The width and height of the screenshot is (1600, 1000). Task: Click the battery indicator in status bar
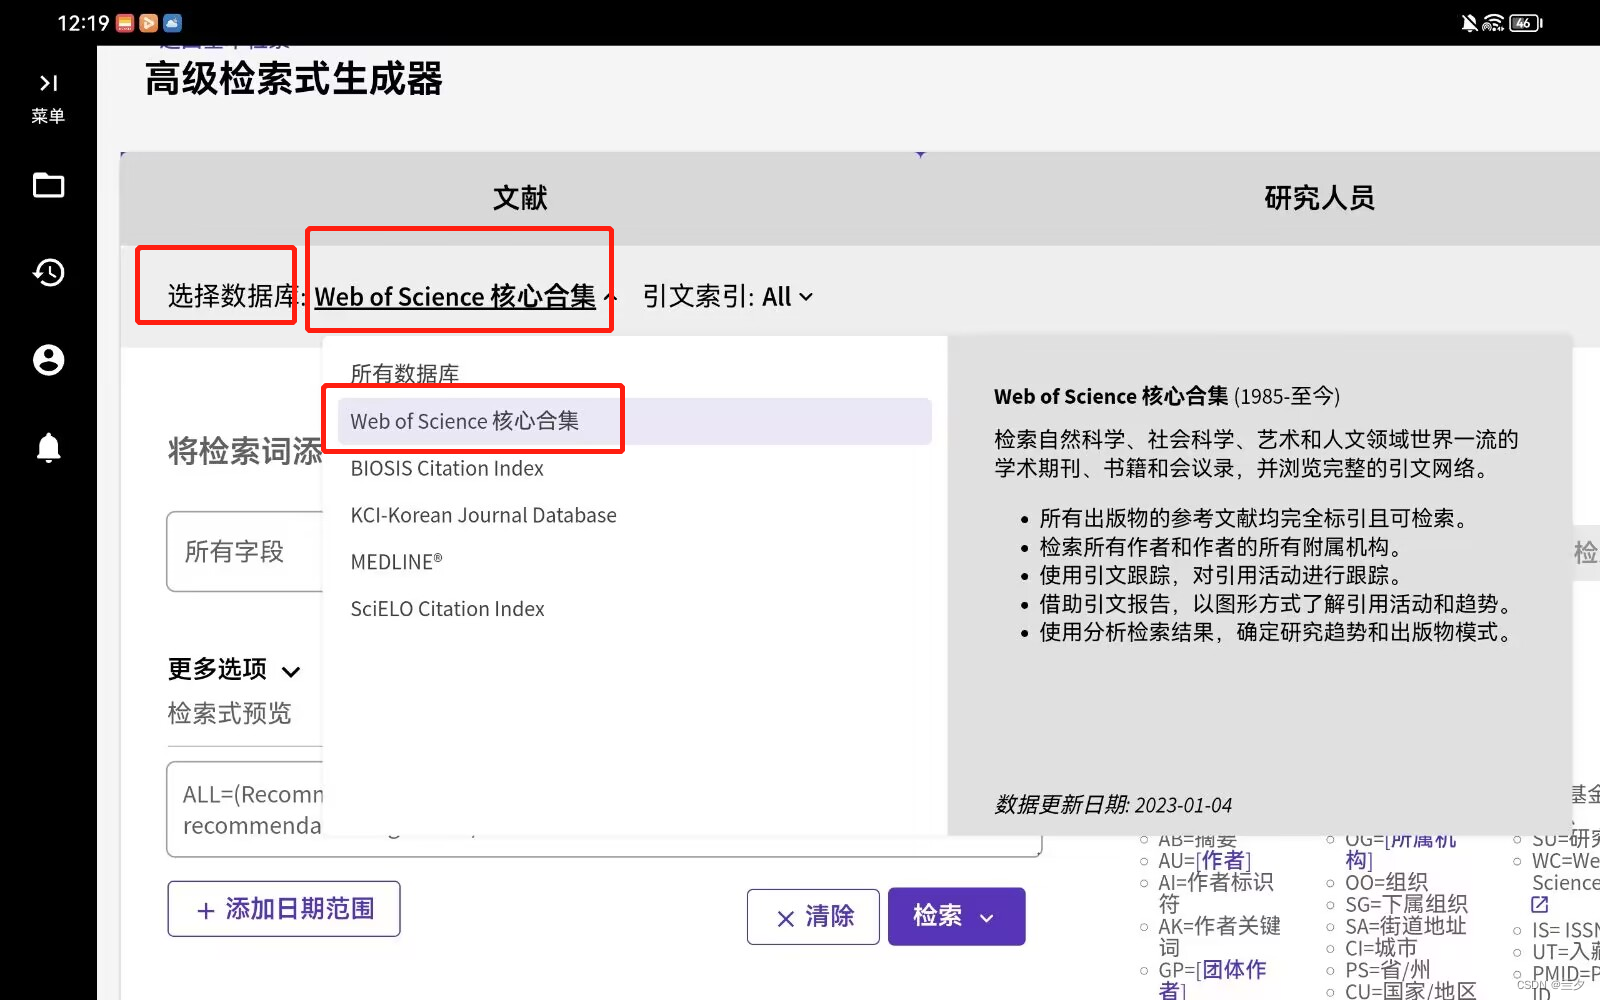coord(1526,23)
